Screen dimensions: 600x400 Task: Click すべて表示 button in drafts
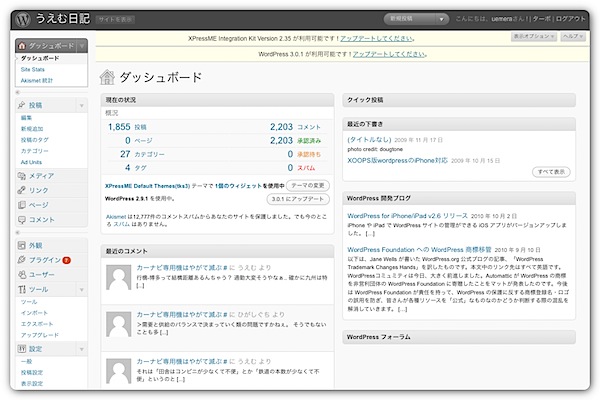click(551, 172)
